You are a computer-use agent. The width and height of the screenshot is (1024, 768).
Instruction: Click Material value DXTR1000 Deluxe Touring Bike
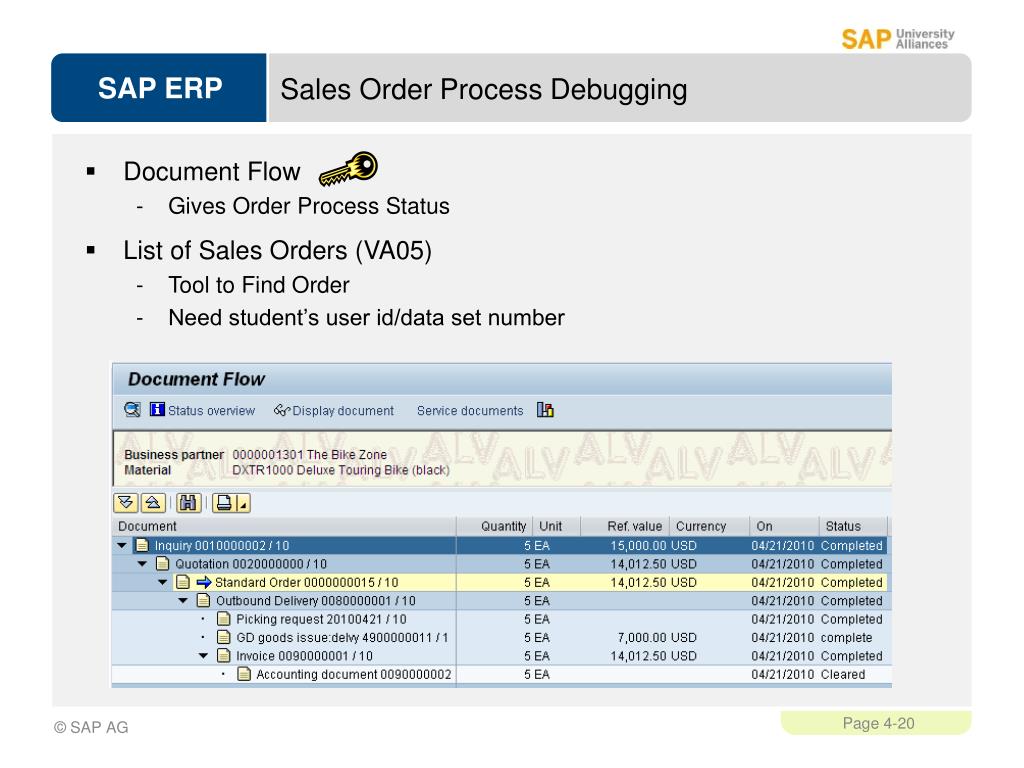coord(341,470)
